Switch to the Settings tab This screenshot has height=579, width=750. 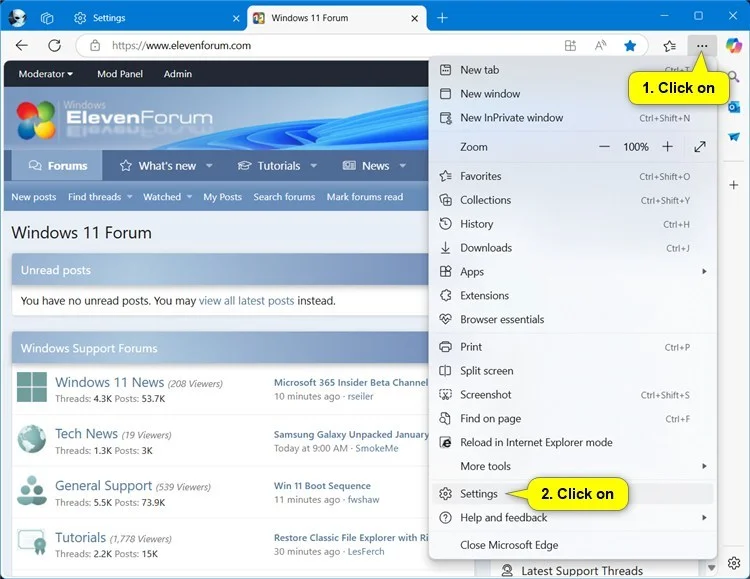(x=155, y=18)
